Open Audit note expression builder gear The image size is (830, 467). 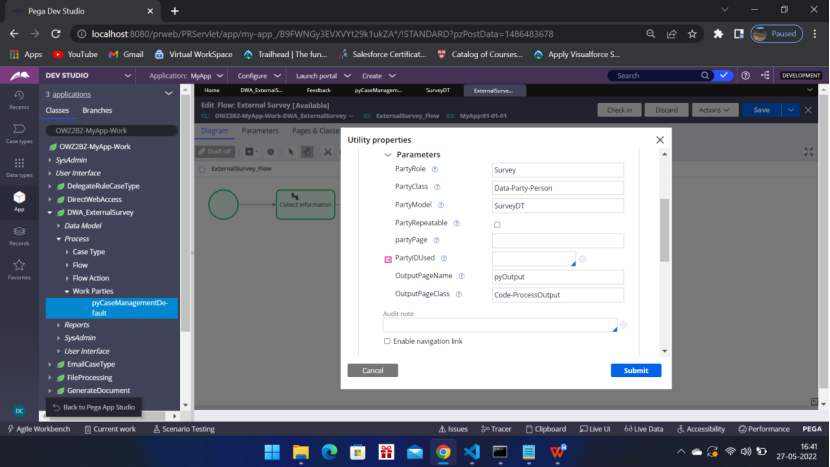pos(623,325)
